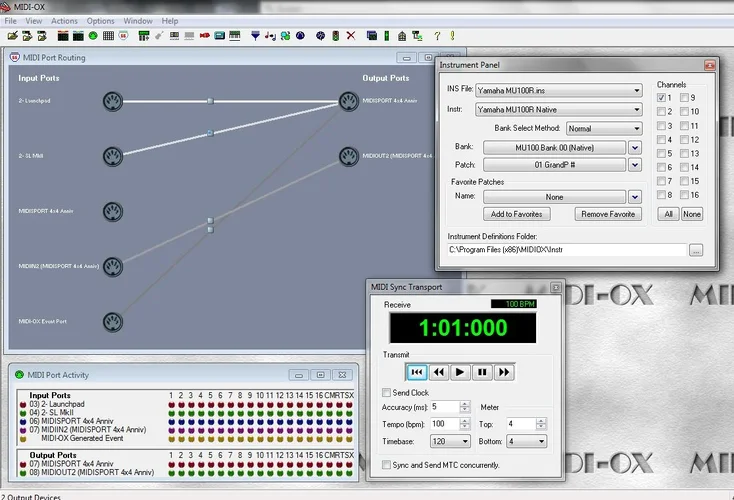Open Port Routing via the shield toolbar icon
This screenshot has height=500, width=734.
[123, 36]
